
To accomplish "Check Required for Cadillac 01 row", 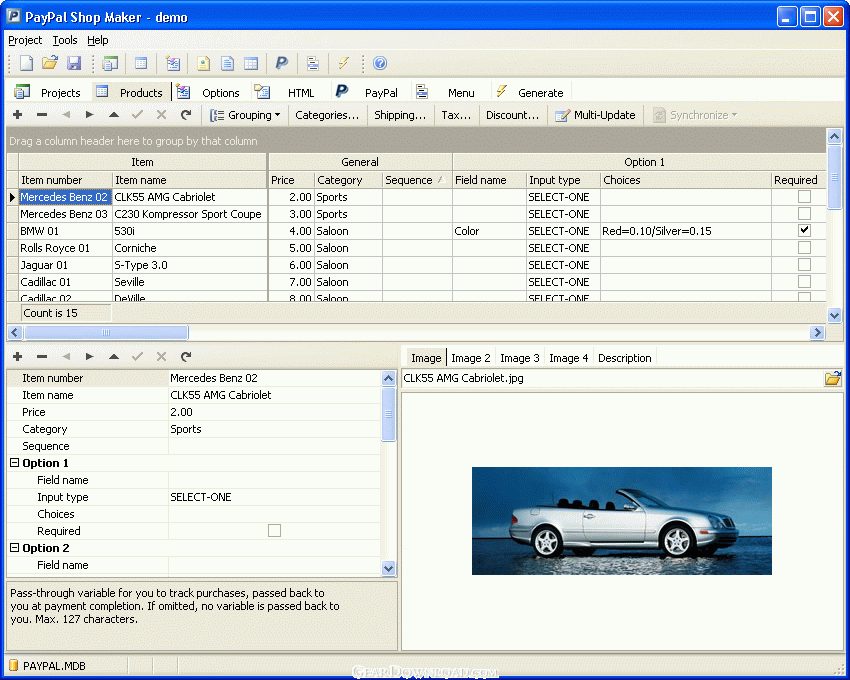I will pos(804,281).
